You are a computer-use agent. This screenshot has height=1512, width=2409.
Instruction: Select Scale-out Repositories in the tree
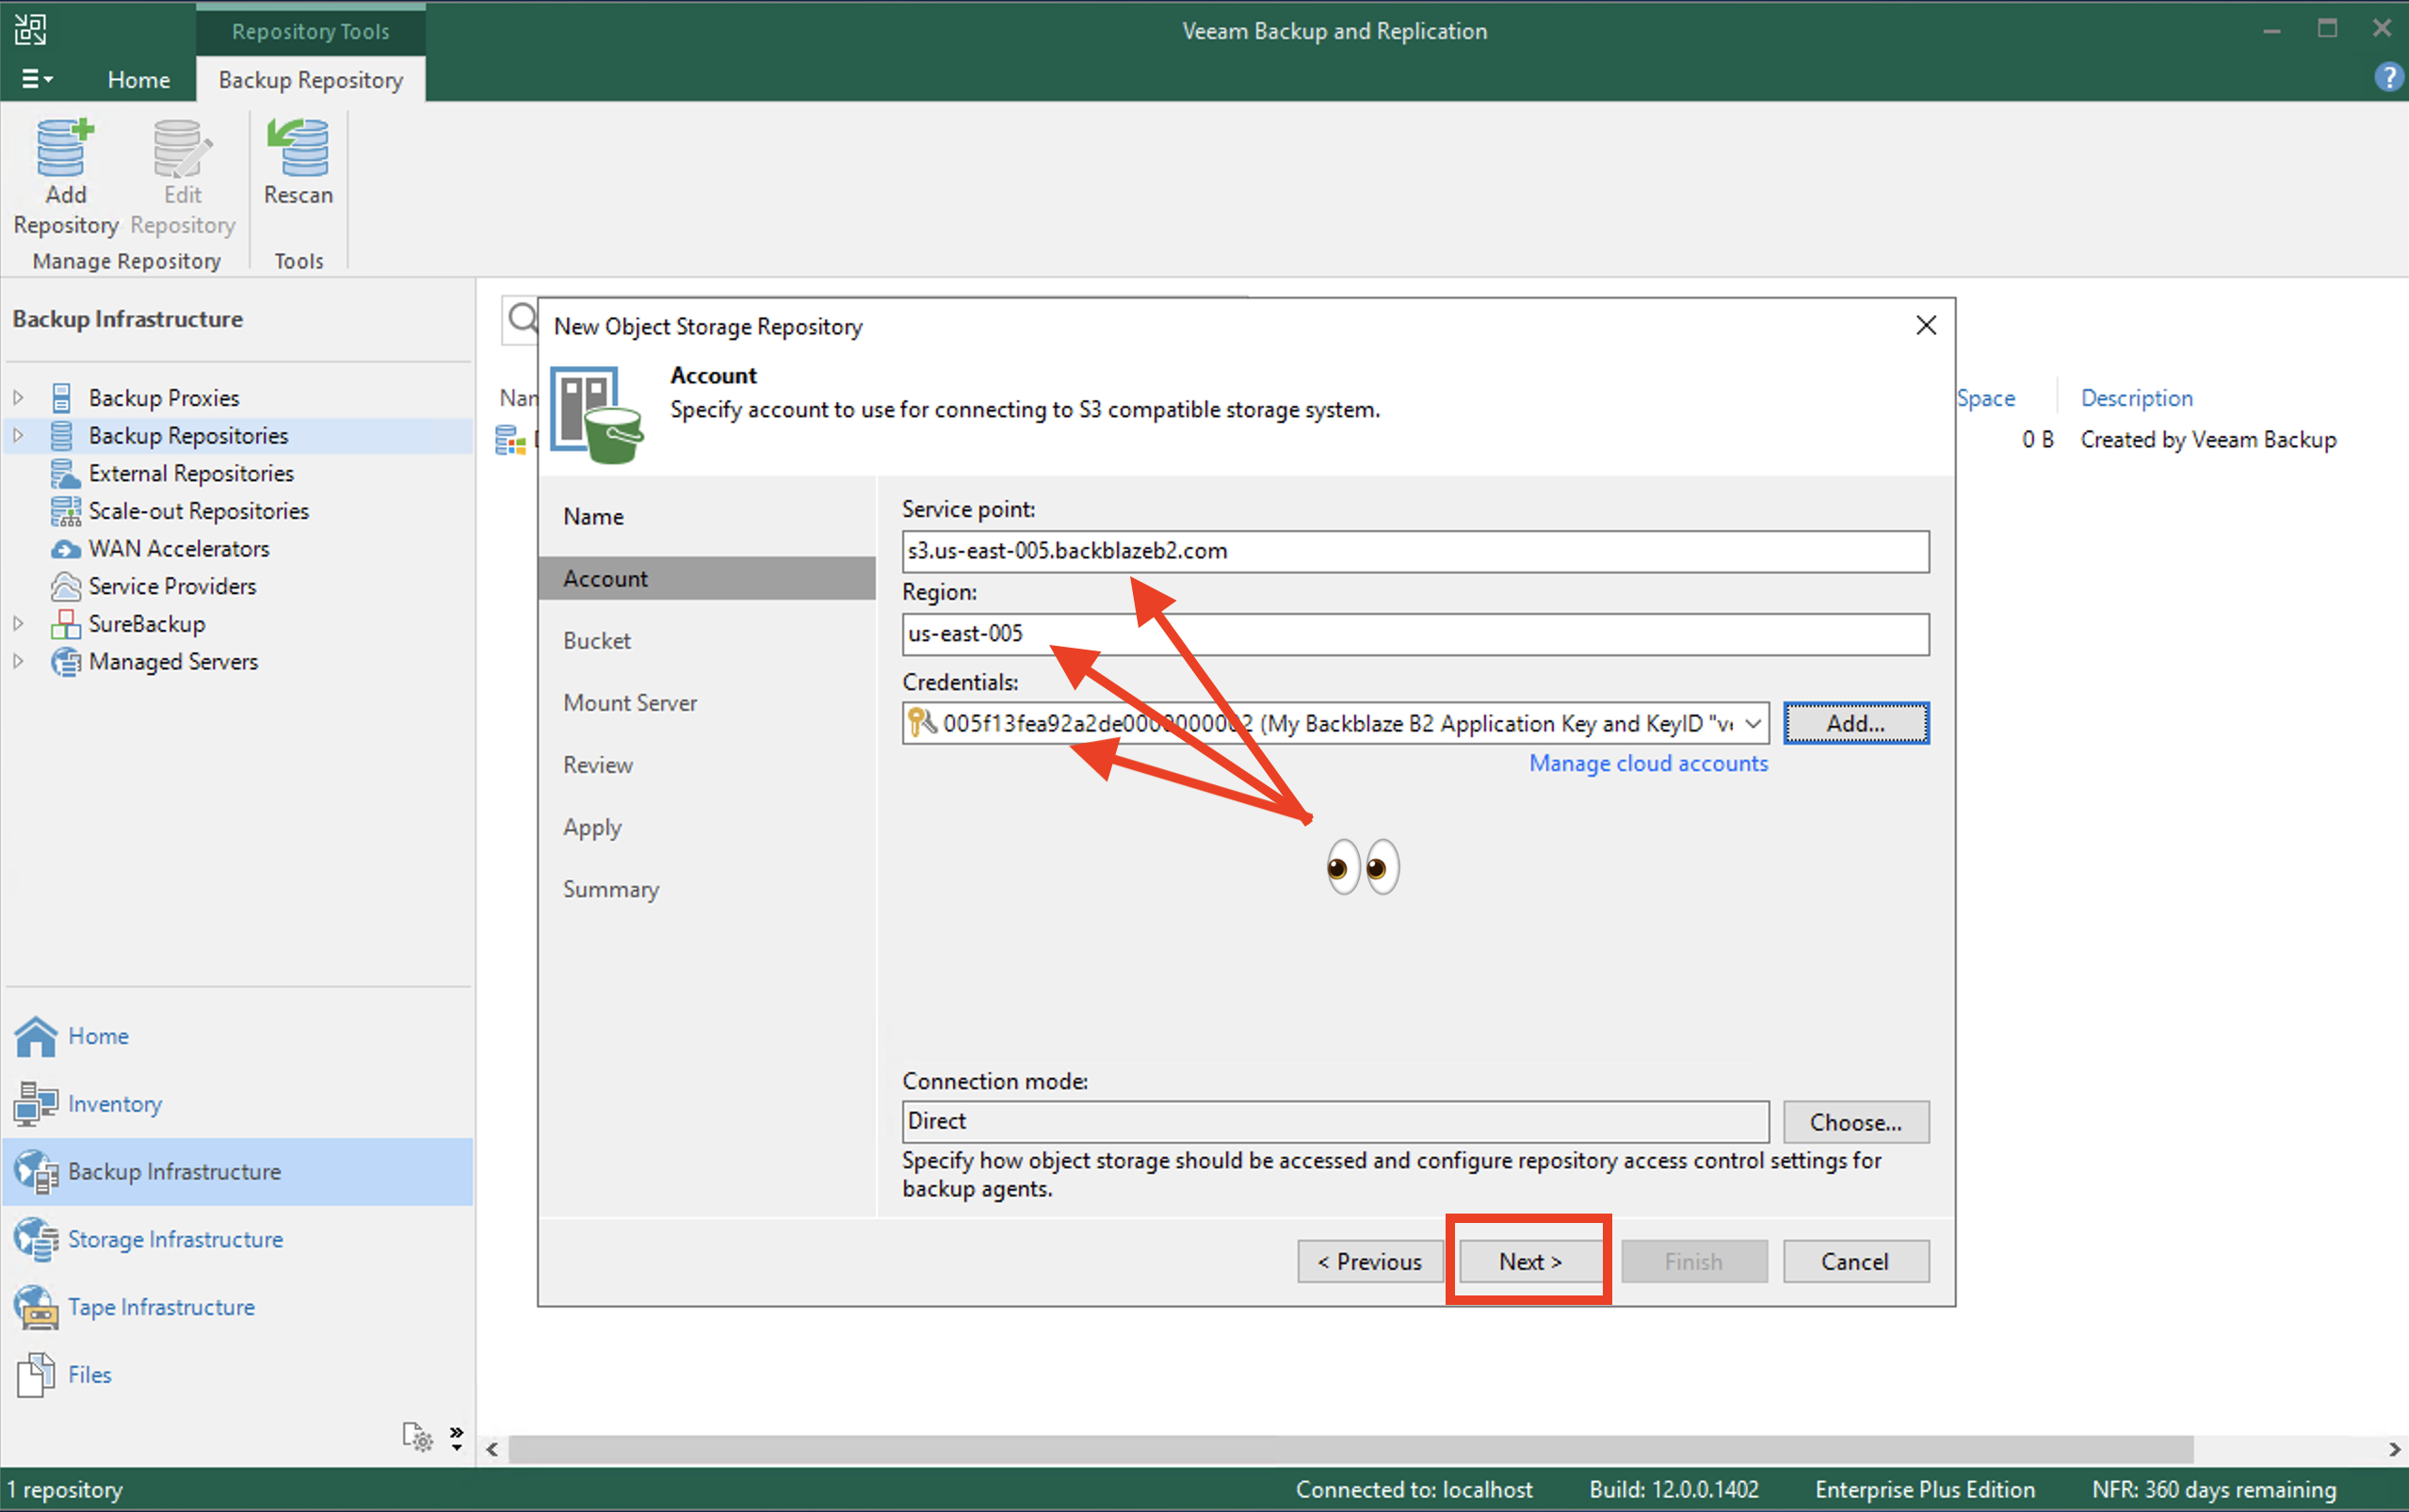[198, 511]
